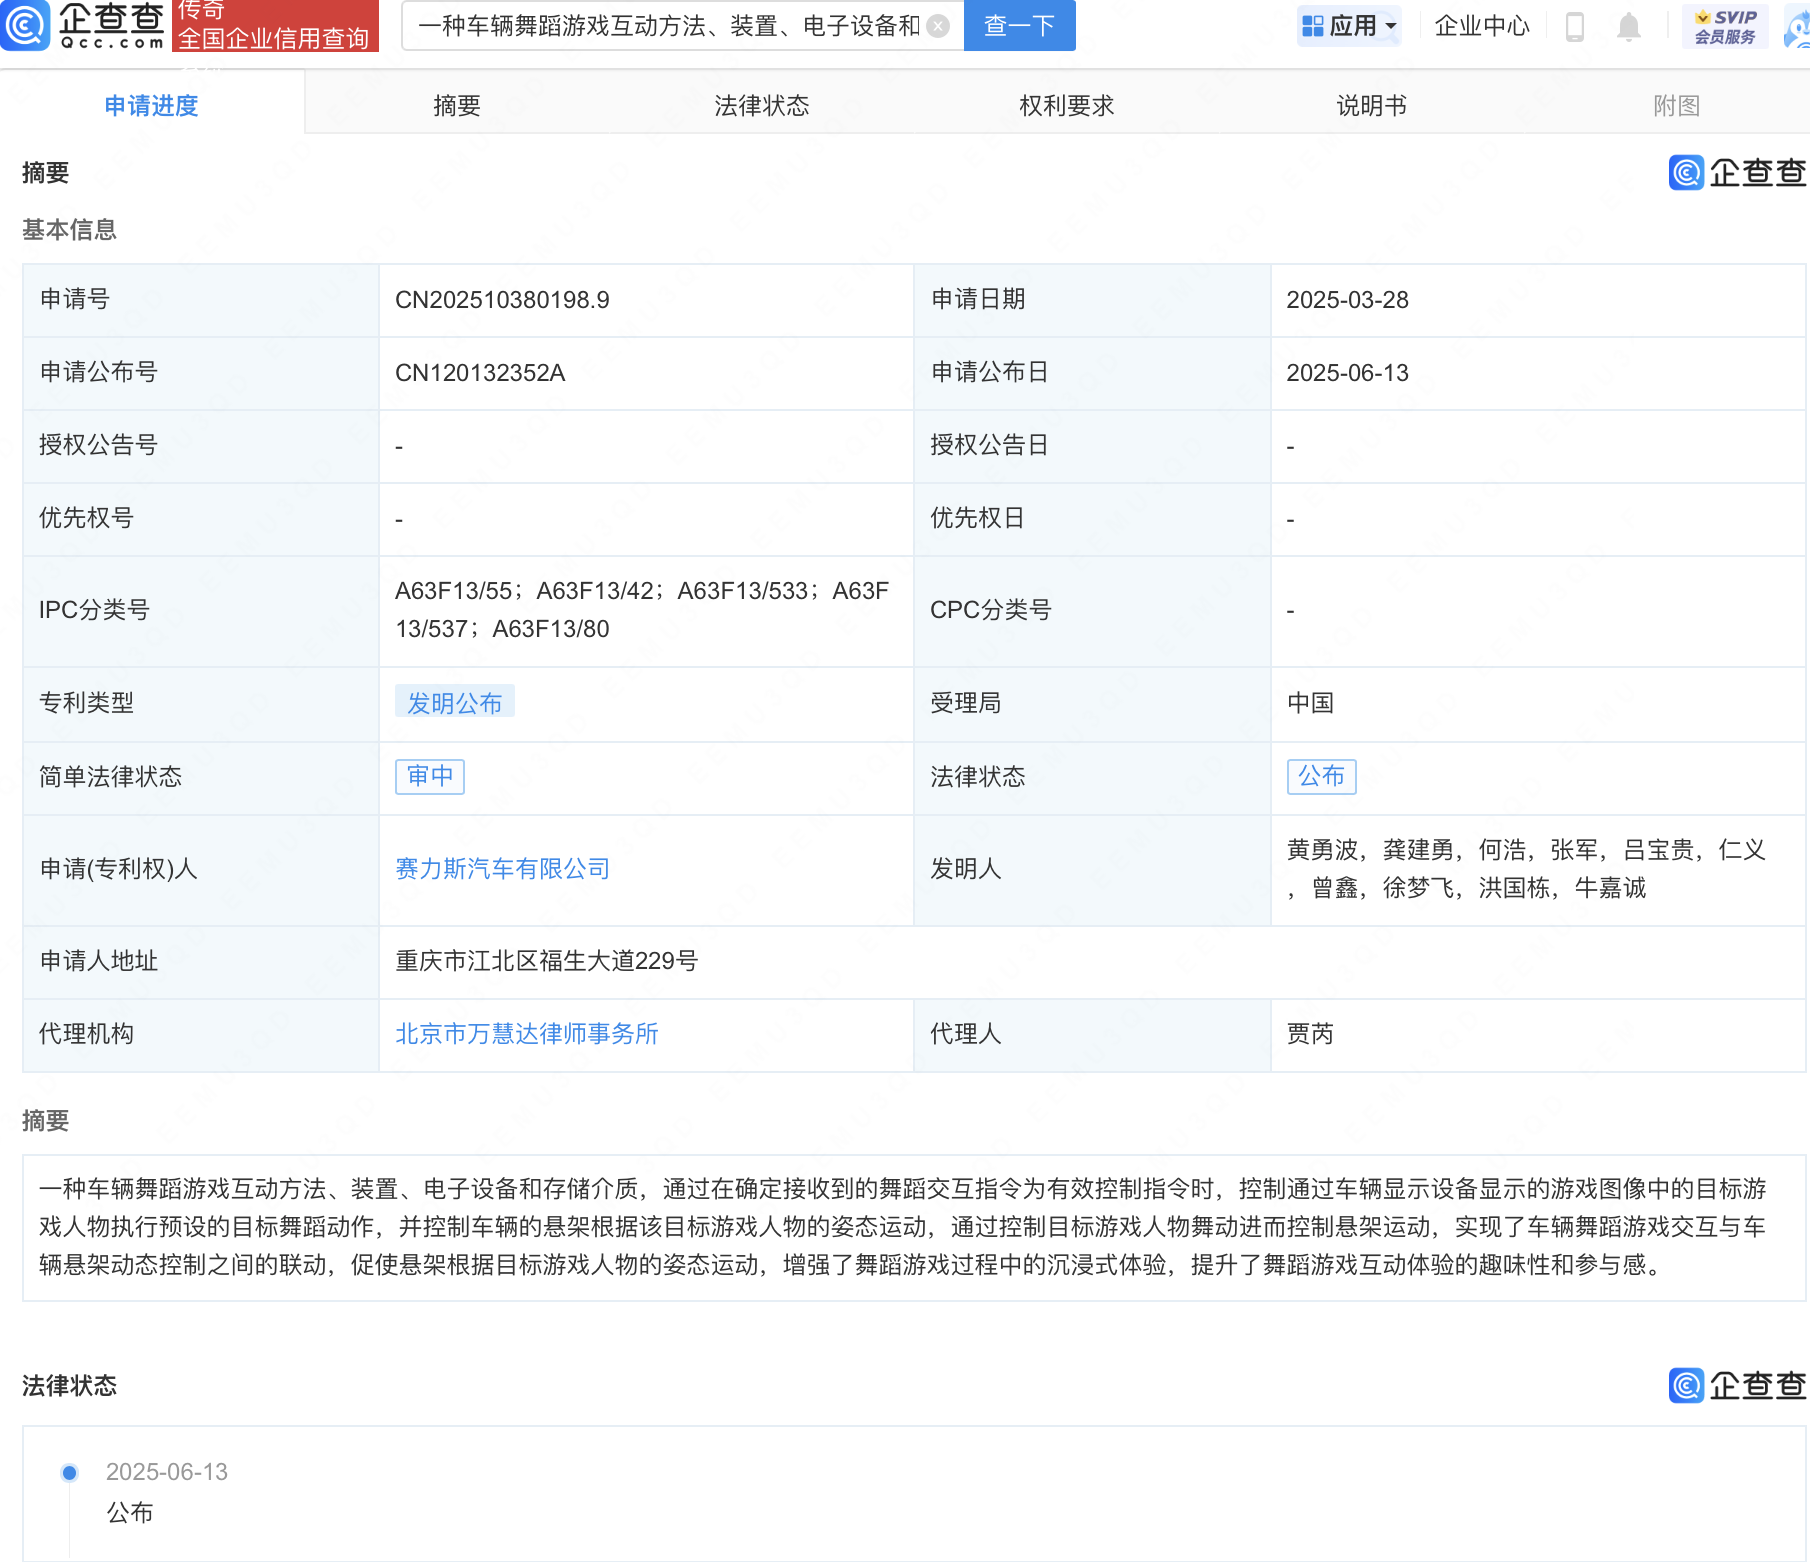Click the 公布 legal status tag in table
This screenshot has height=1562, width=1810.
click(1321, 776)
